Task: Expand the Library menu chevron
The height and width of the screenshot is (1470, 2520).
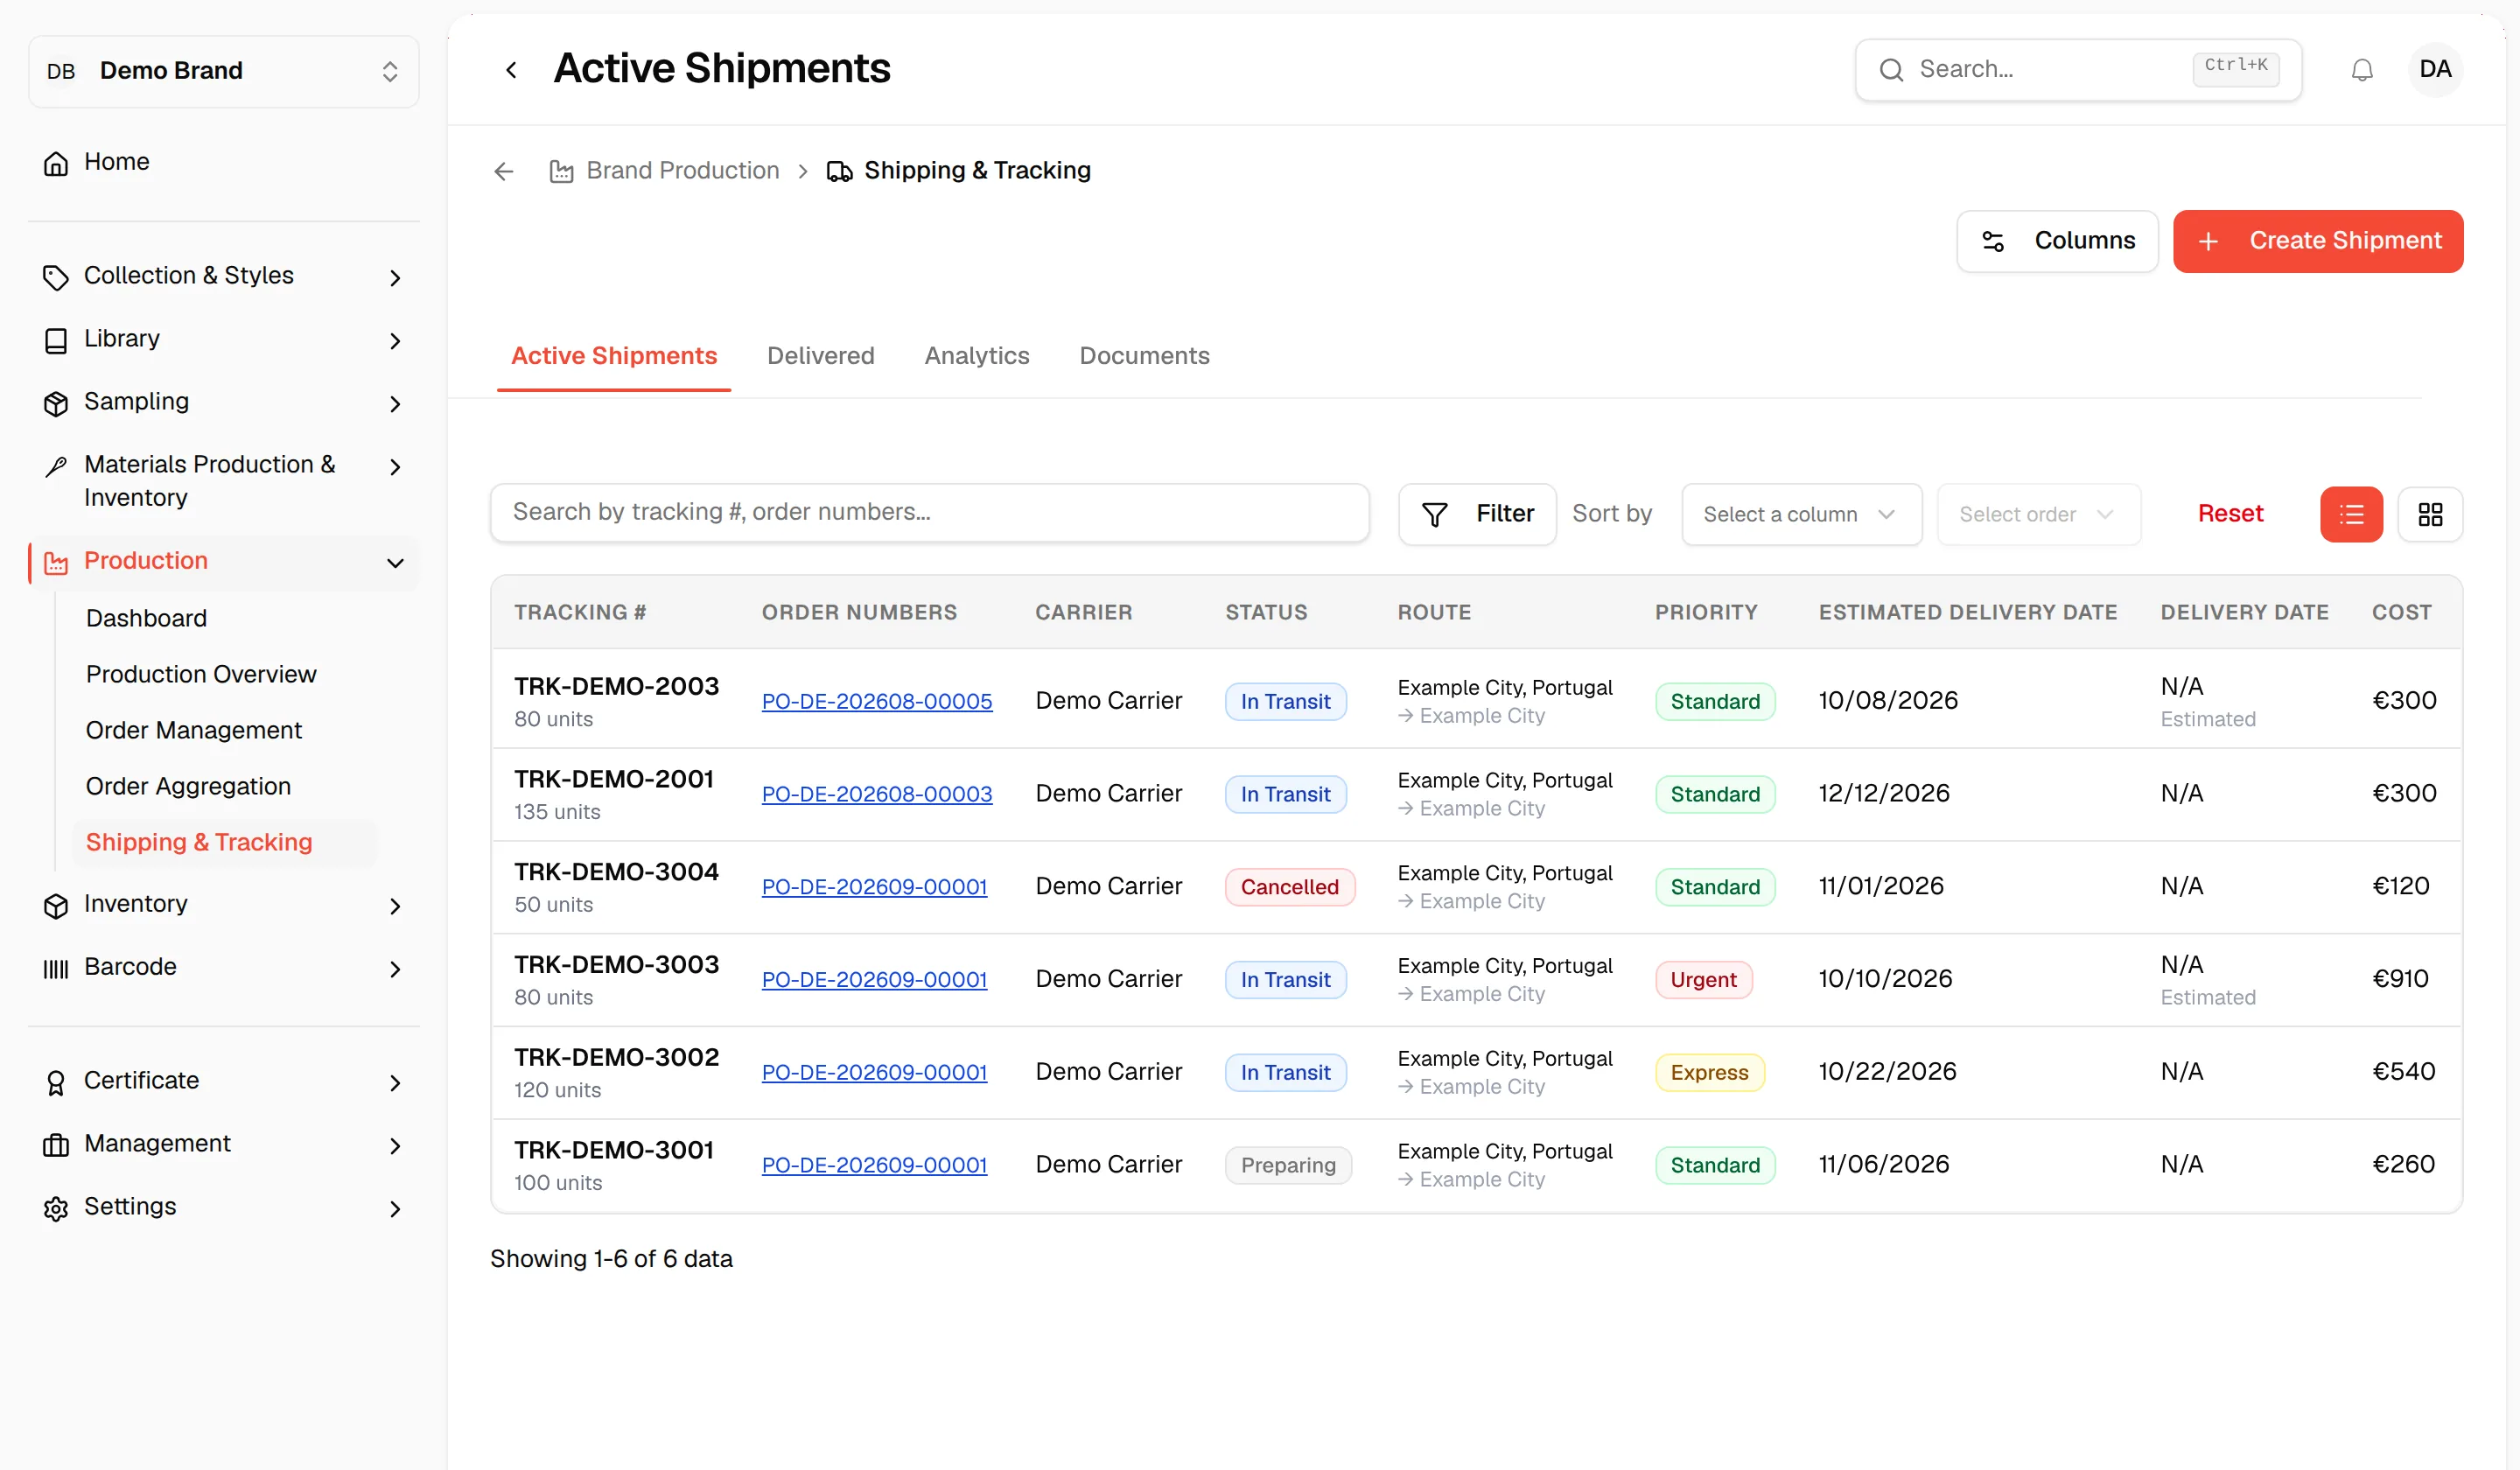Action: pos(395,341)
